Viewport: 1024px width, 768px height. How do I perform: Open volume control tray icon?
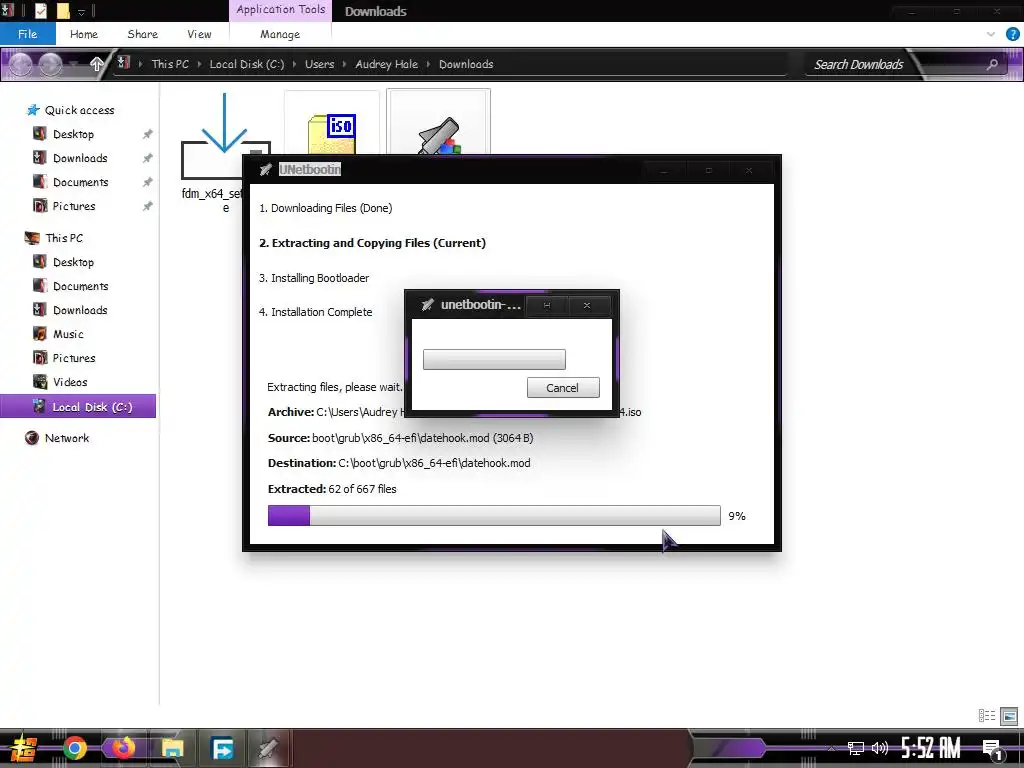[880, 748]
